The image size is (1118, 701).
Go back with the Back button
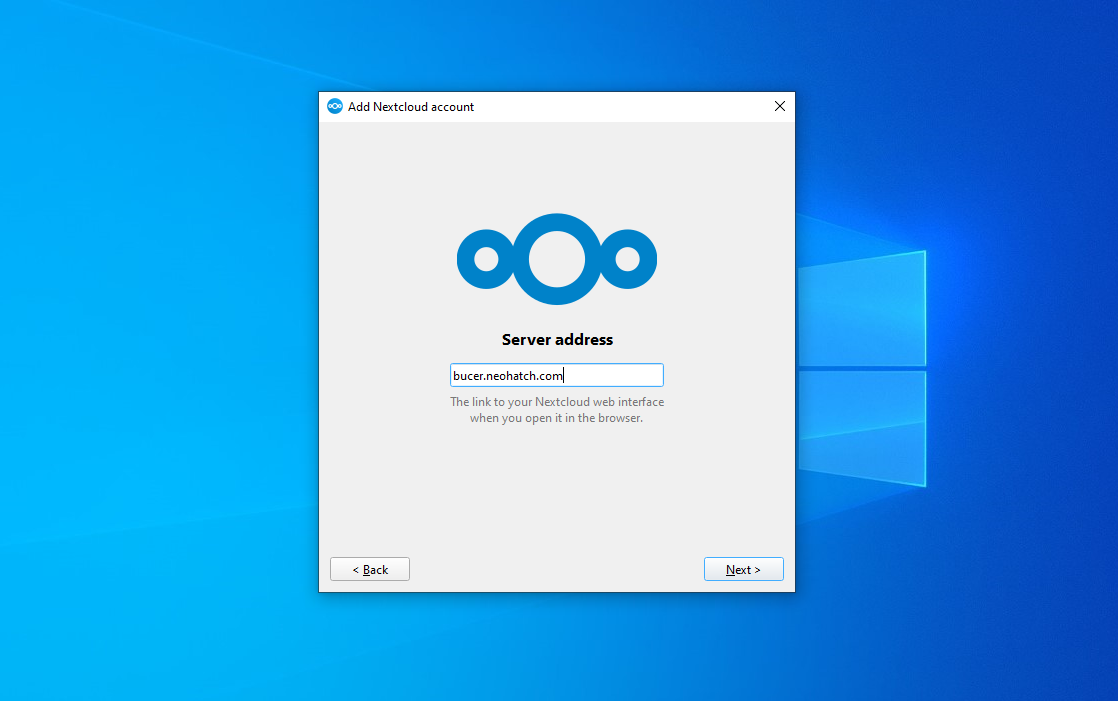click(369, 569)
